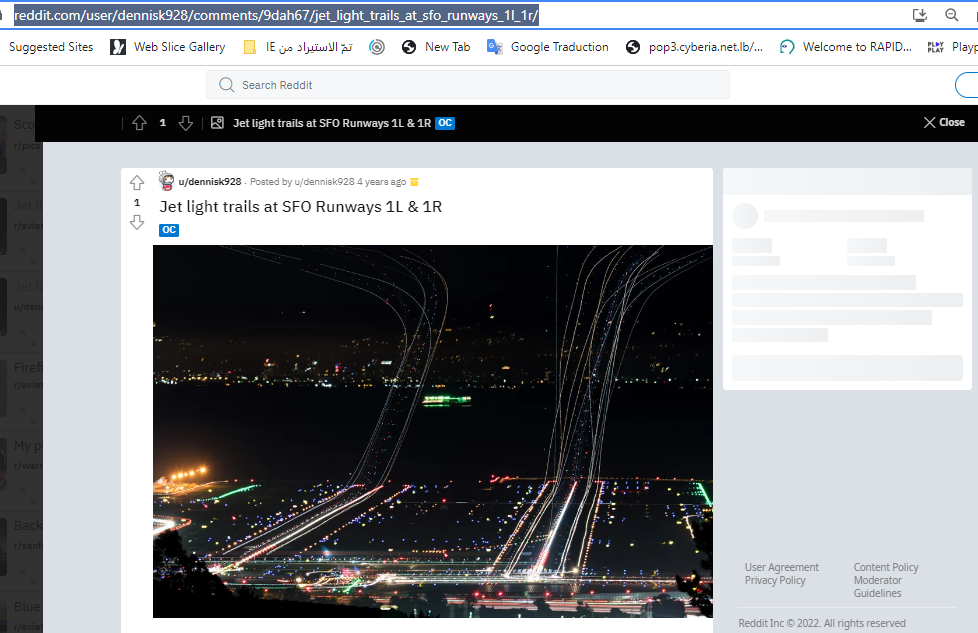This screenshot has height=633, width=978.
Task: Open the Content Policy link
Action: point(886,567)
